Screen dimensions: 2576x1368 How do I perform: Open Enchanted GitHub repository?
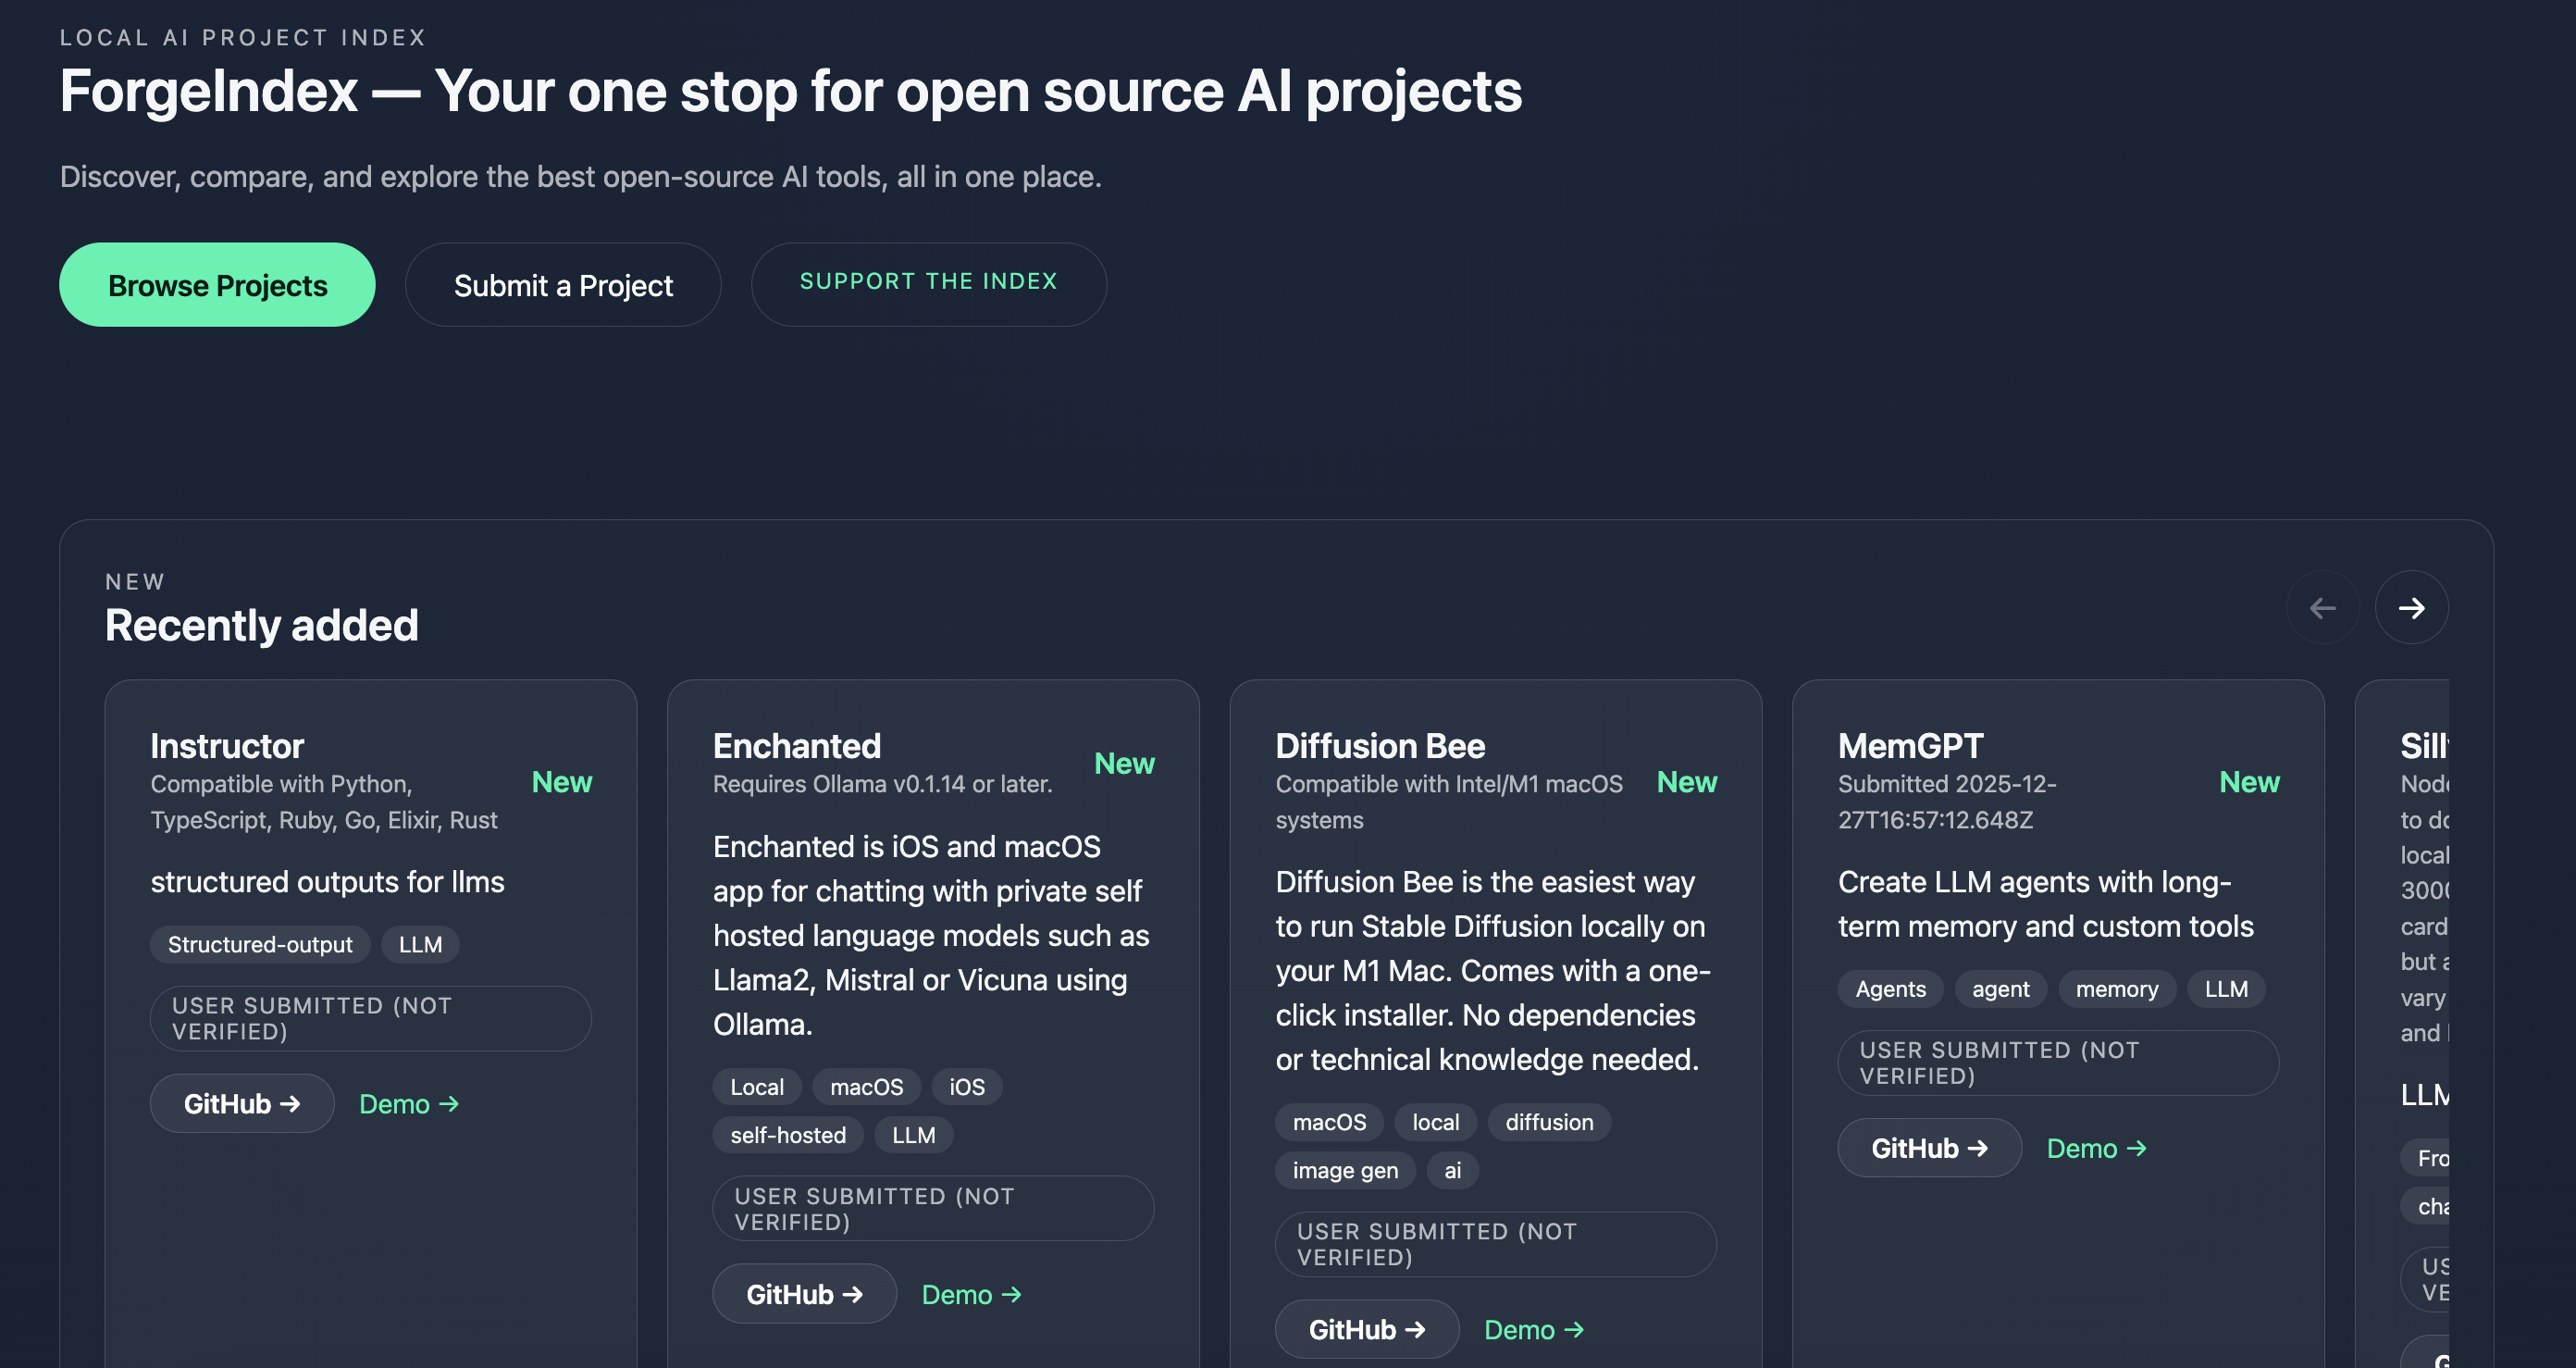pos(804,1294)
